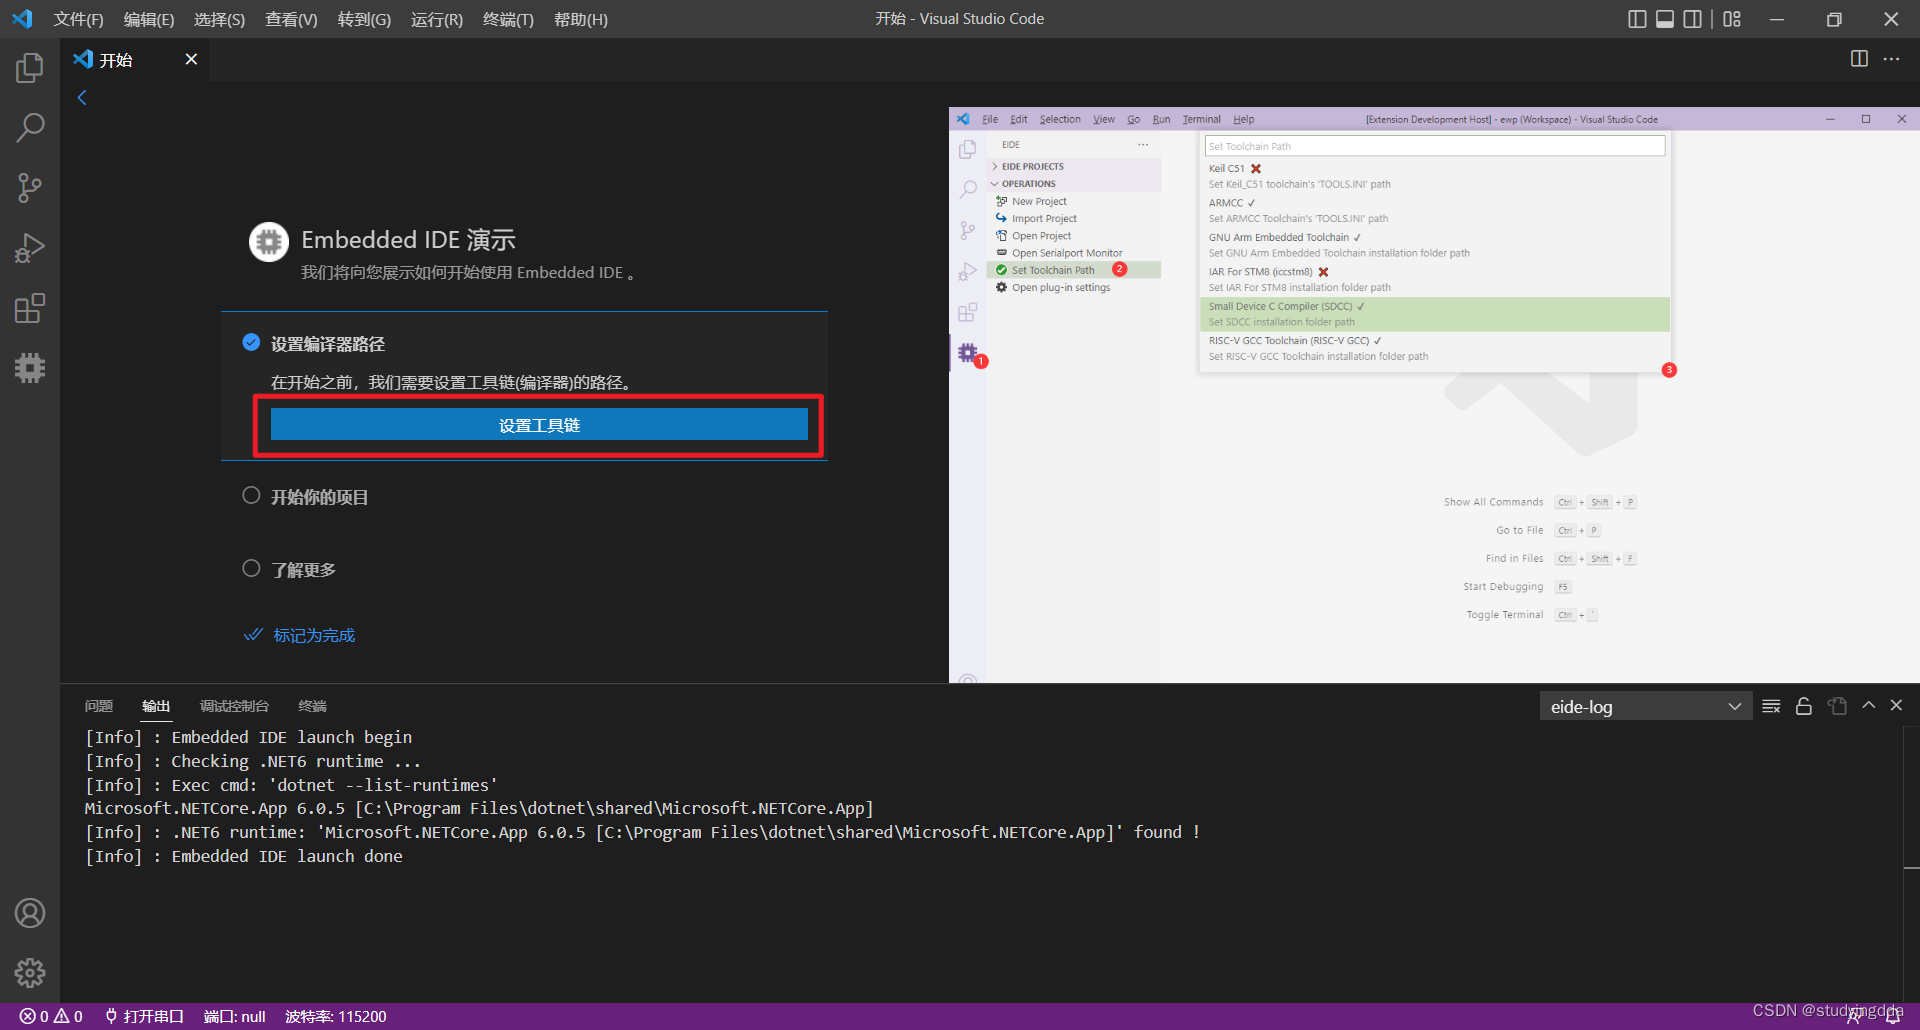Toggle primary side bar layout icon
Viewport: 1920px width, 1030px height.
click(1637, 19)
